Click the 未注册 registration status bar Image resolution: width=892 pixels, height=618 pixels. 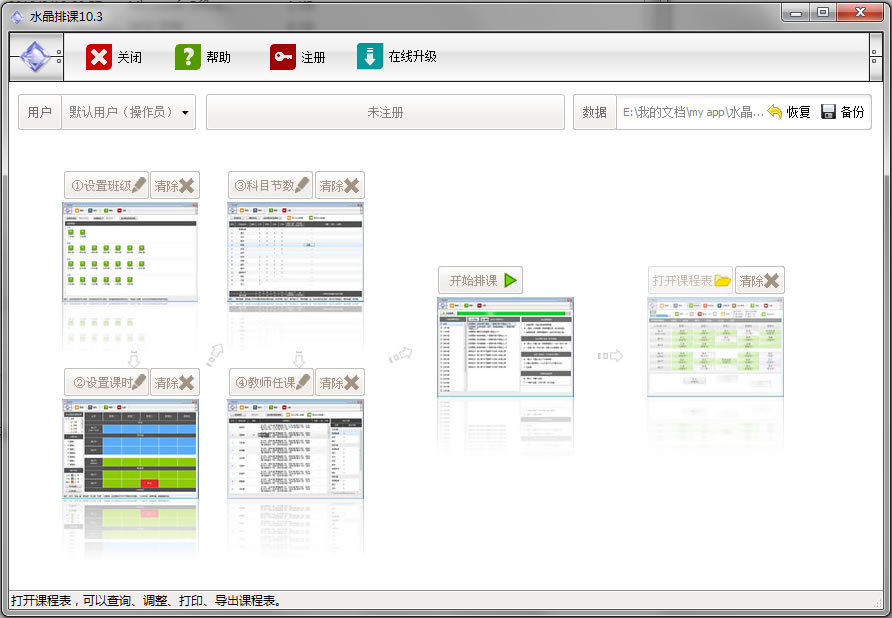(x=385, y=112)
